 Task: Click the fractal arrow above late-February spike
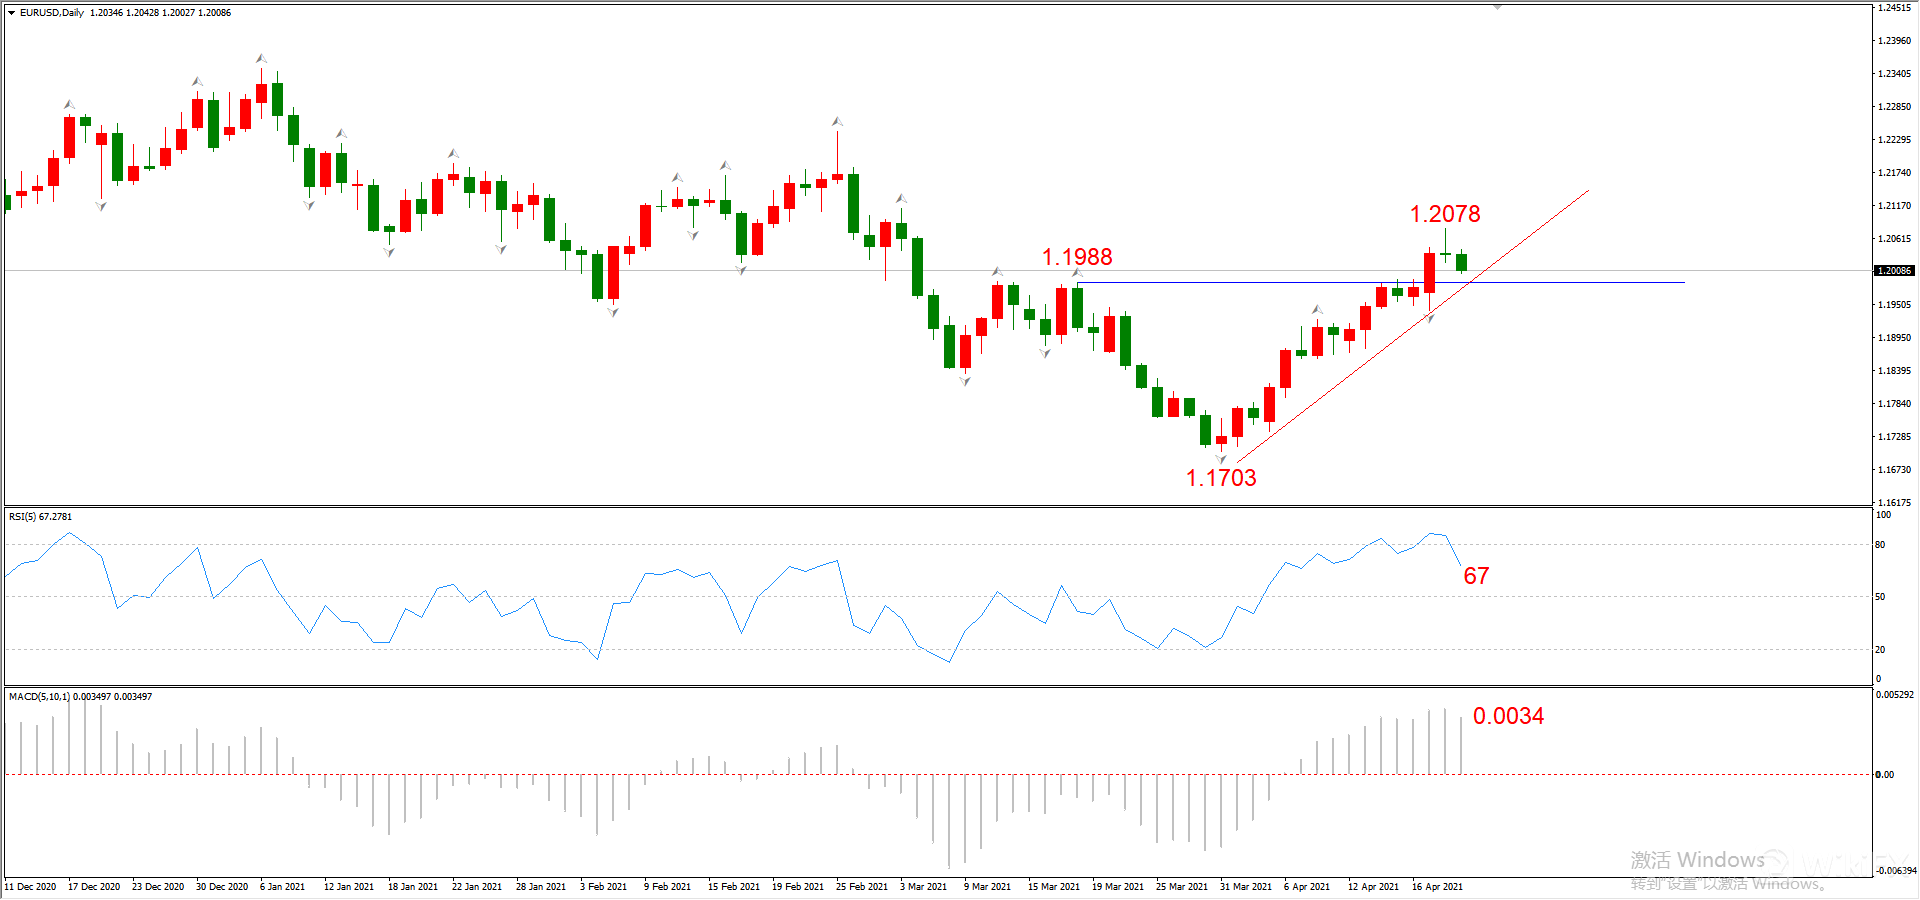pyautogui.click(x=837, y=122)
